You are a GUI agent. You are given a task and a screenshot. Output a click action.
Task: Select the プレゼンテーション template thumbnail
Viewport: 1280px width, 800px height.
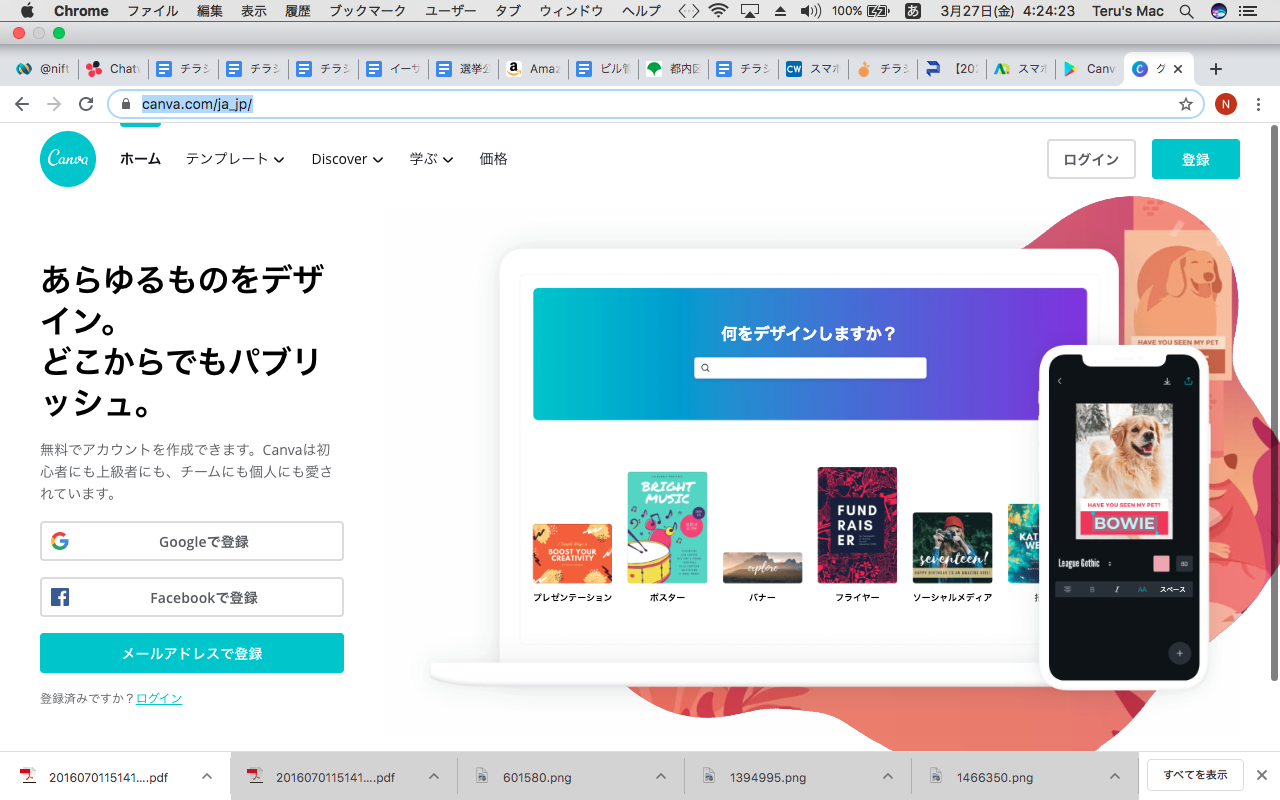[x=572, y=553]
